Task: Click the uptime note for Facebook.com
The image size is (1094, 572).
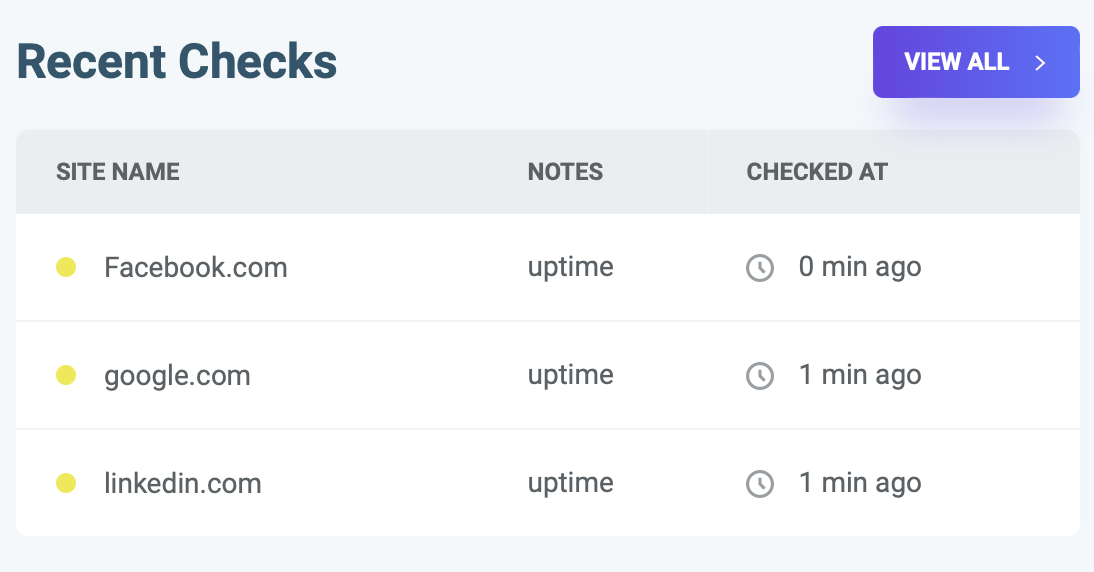Action: pos(570,267)
